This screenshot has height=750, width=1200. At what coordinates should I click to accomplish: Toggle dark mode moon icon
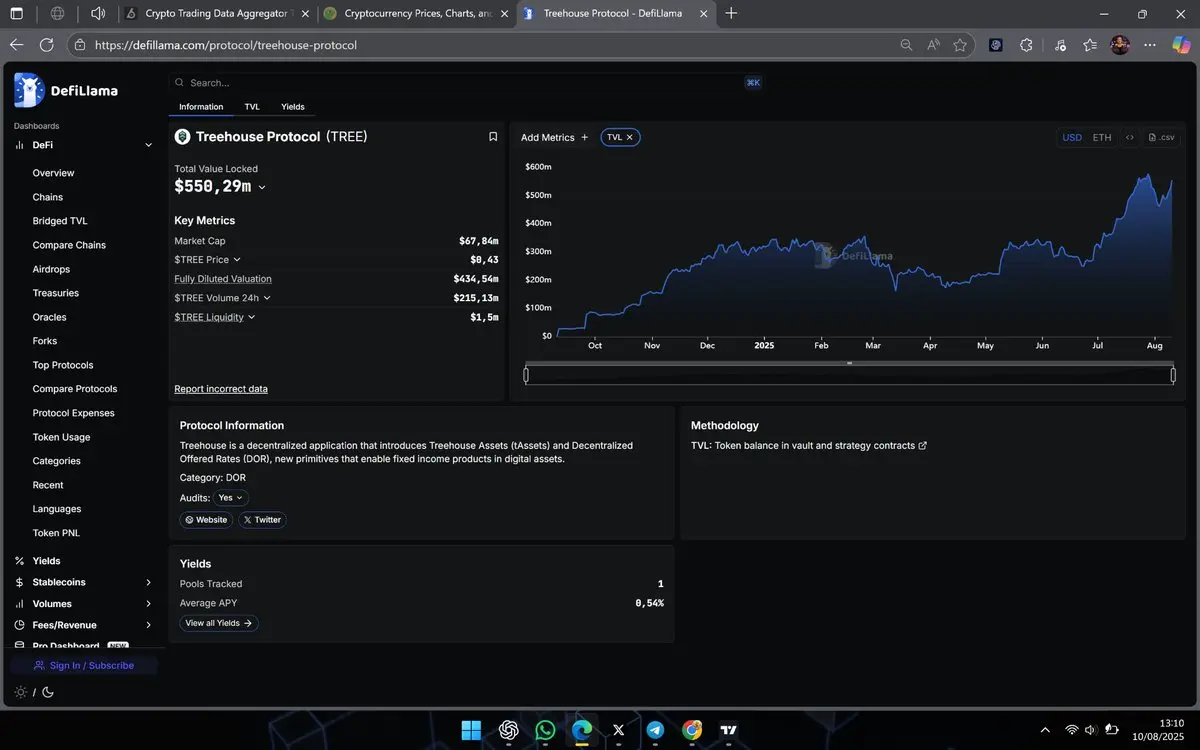[47, 692]
